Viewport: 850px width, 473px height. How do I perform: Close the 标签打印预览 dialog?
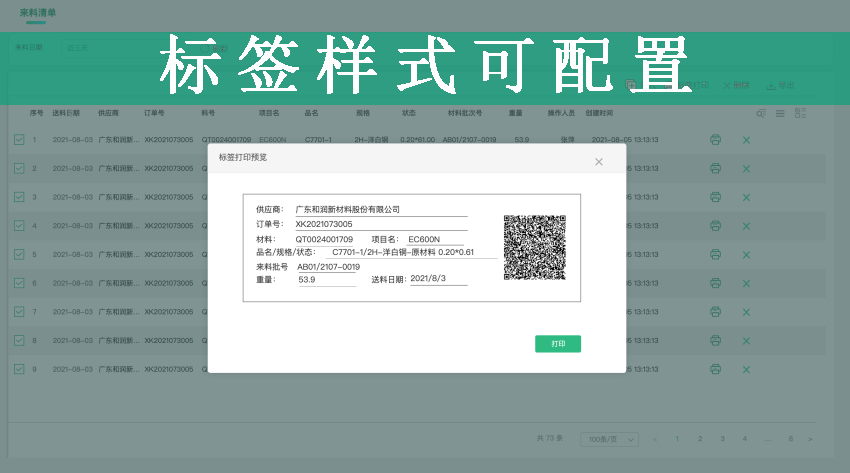click(x=598, y=162)
